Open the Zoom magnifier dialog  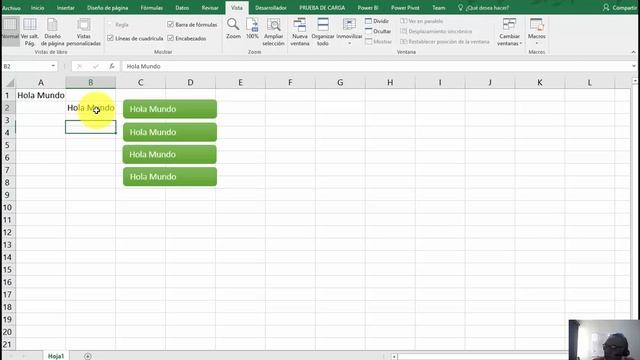[x=233, y=29]
